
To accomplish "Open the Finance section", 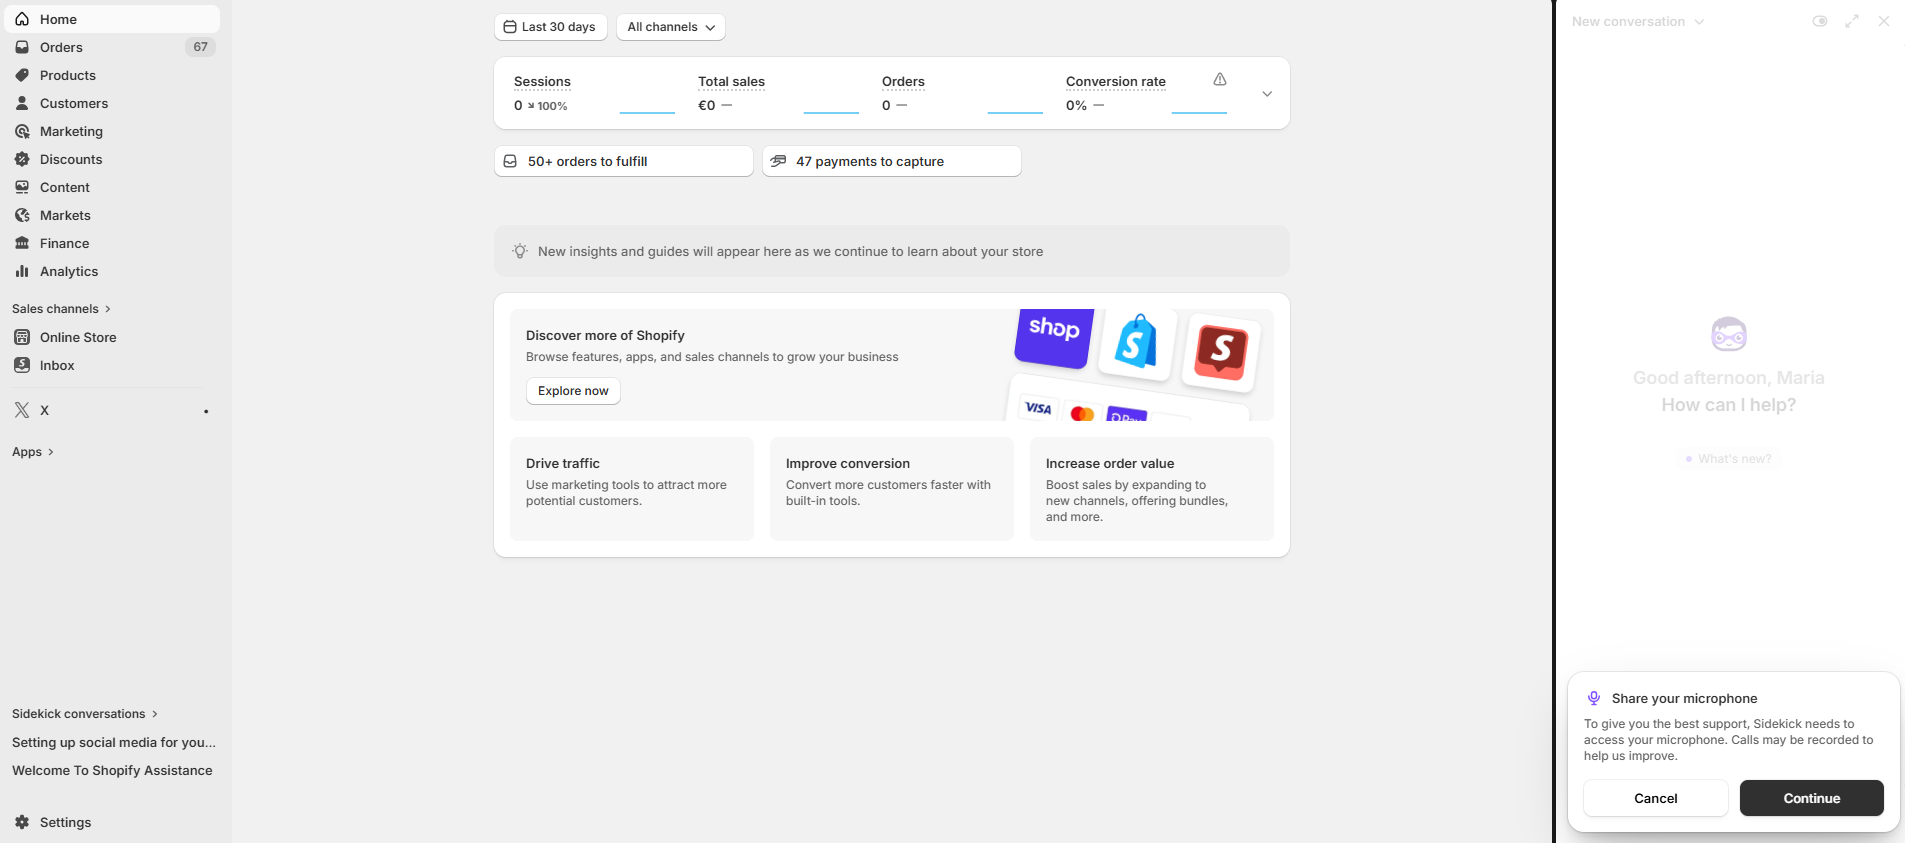I will (112, 243).
